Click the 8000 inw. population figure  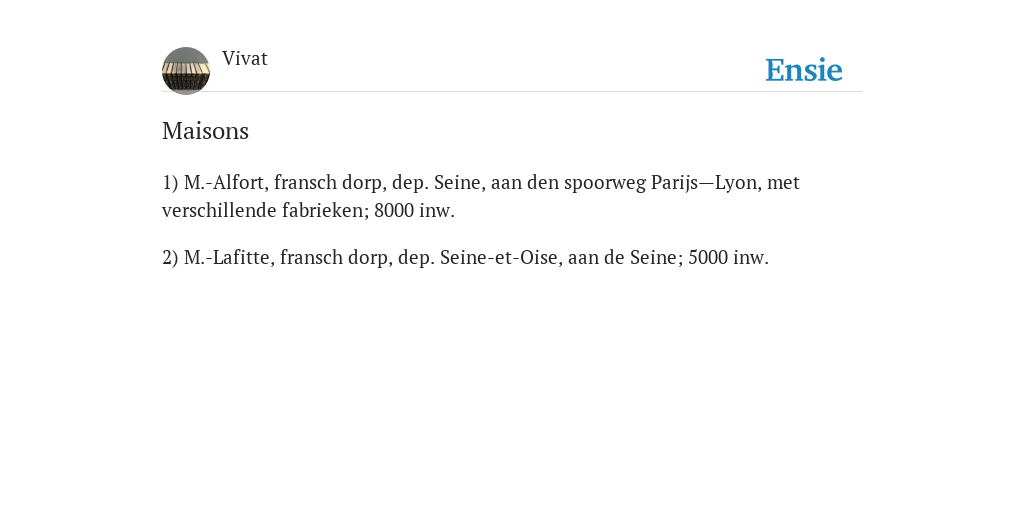pyautogui.click(x=414, y=210)
